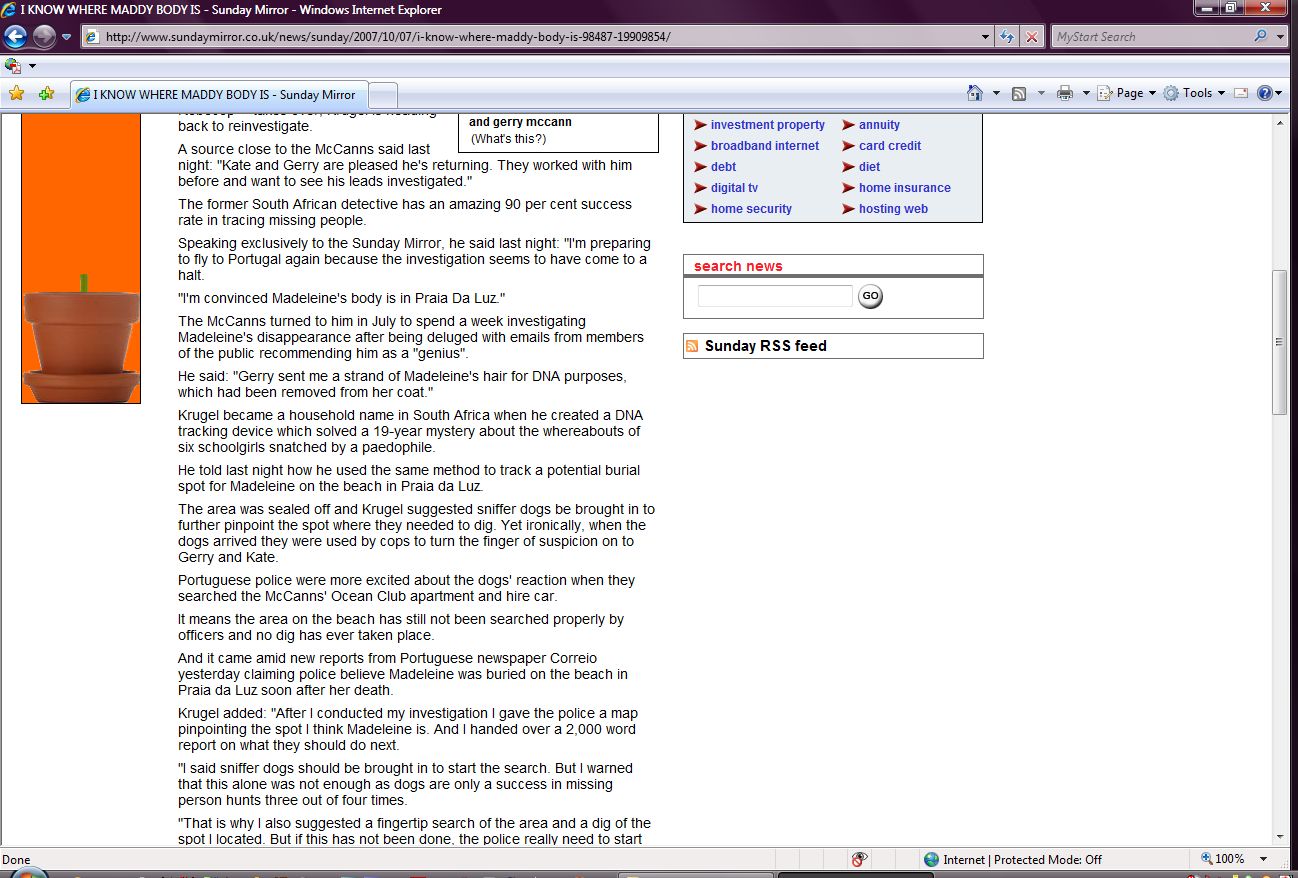Click the search news text field

774,296
